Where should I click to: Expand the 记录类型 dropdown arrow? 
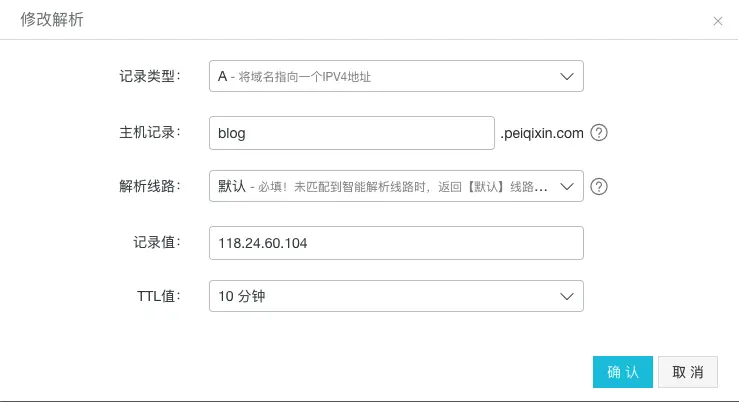pos(567,76)
